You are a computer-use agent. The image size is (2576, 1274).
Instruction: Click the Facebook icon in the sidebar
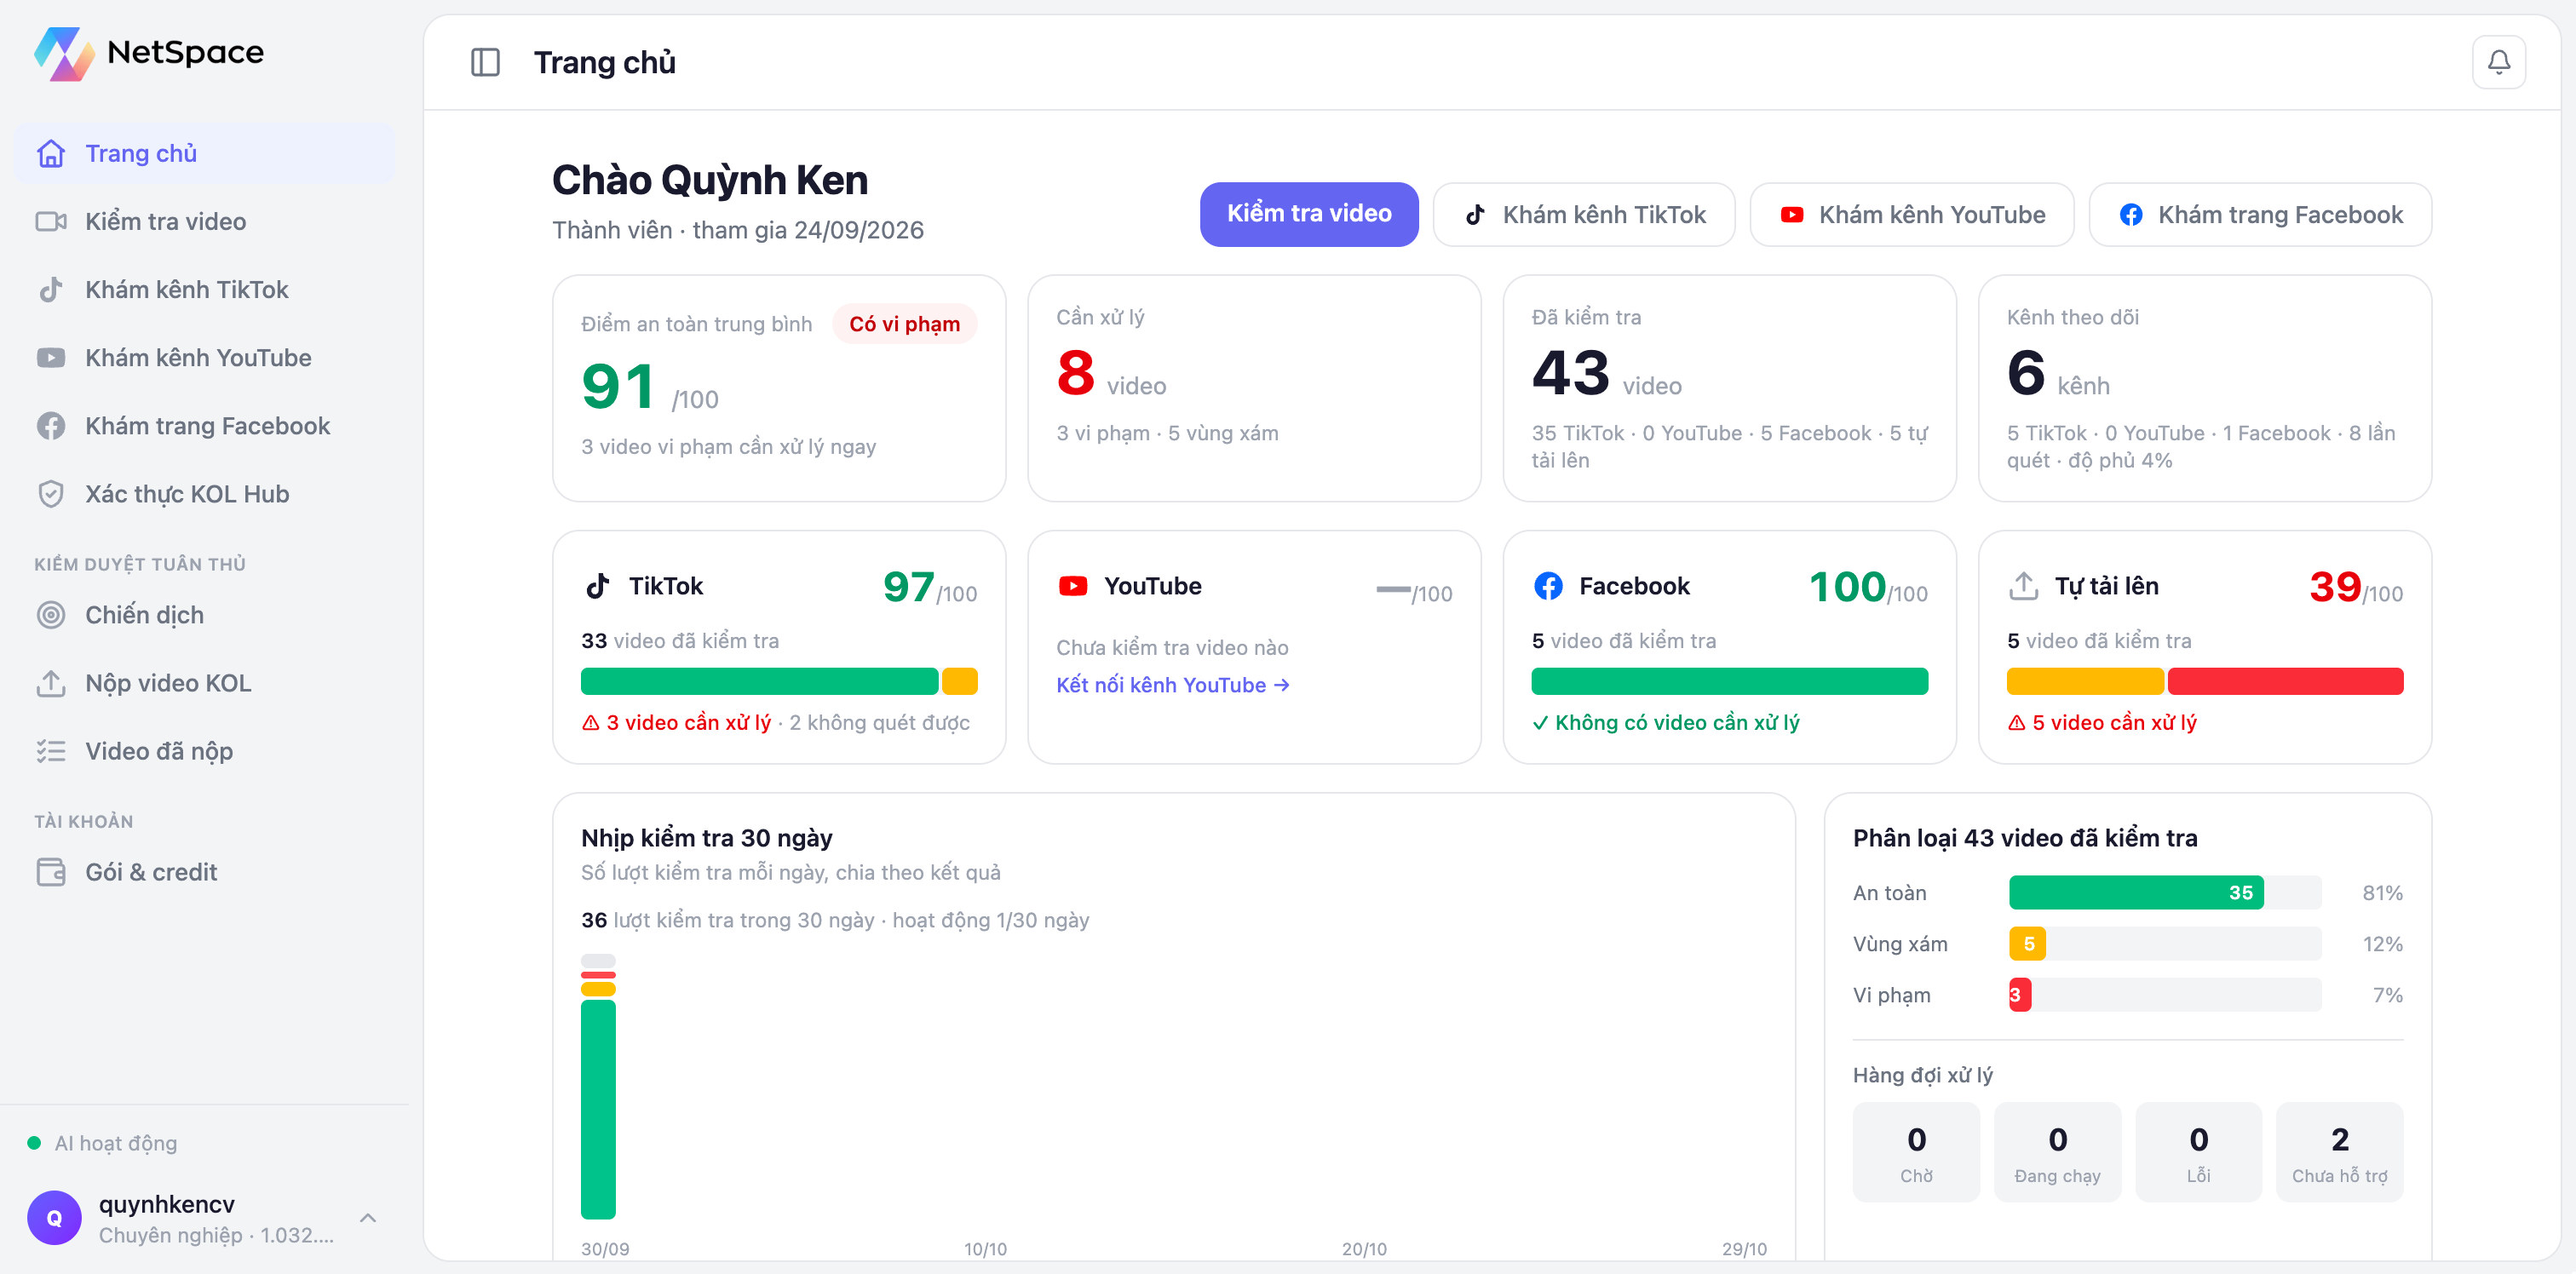tap(51, 425)
